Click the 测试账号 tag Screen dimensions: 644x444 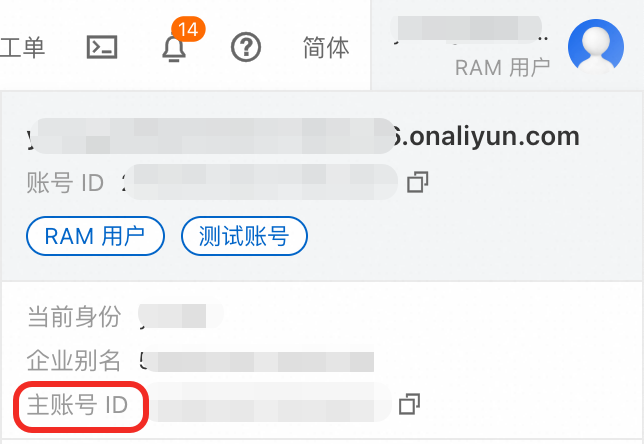(x=244, y=236)
